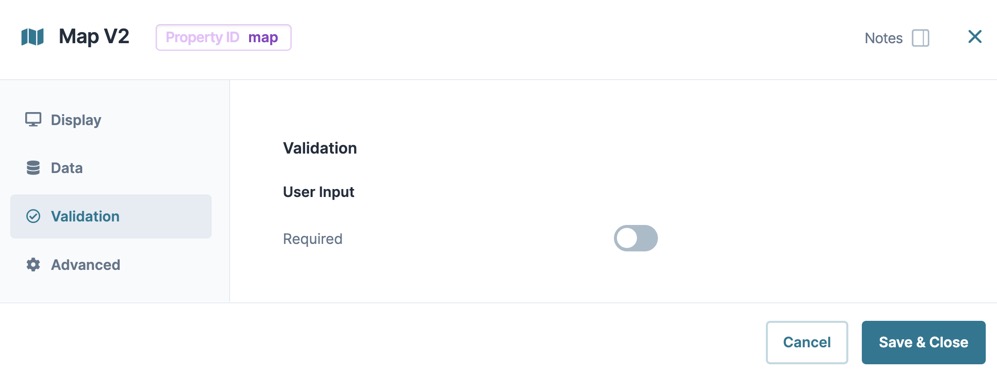Viewport: 997px width, 374px height.
Task: Click the checkmark circle icon for Validation
Action: pyautogui.click(x=33, y=216)
